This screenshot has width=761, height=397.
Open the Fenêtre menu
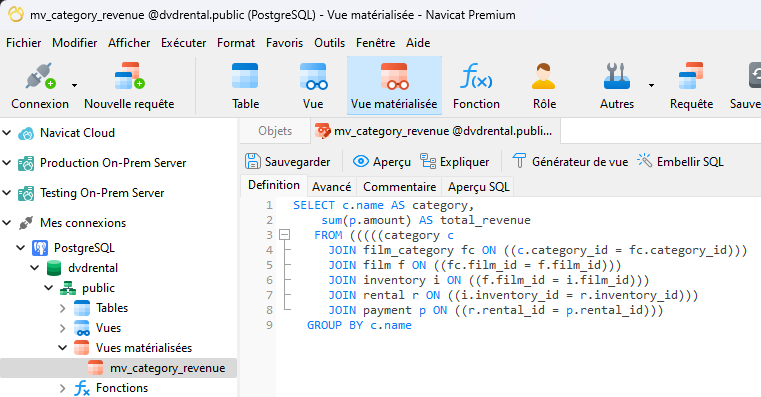click(376, 43)
